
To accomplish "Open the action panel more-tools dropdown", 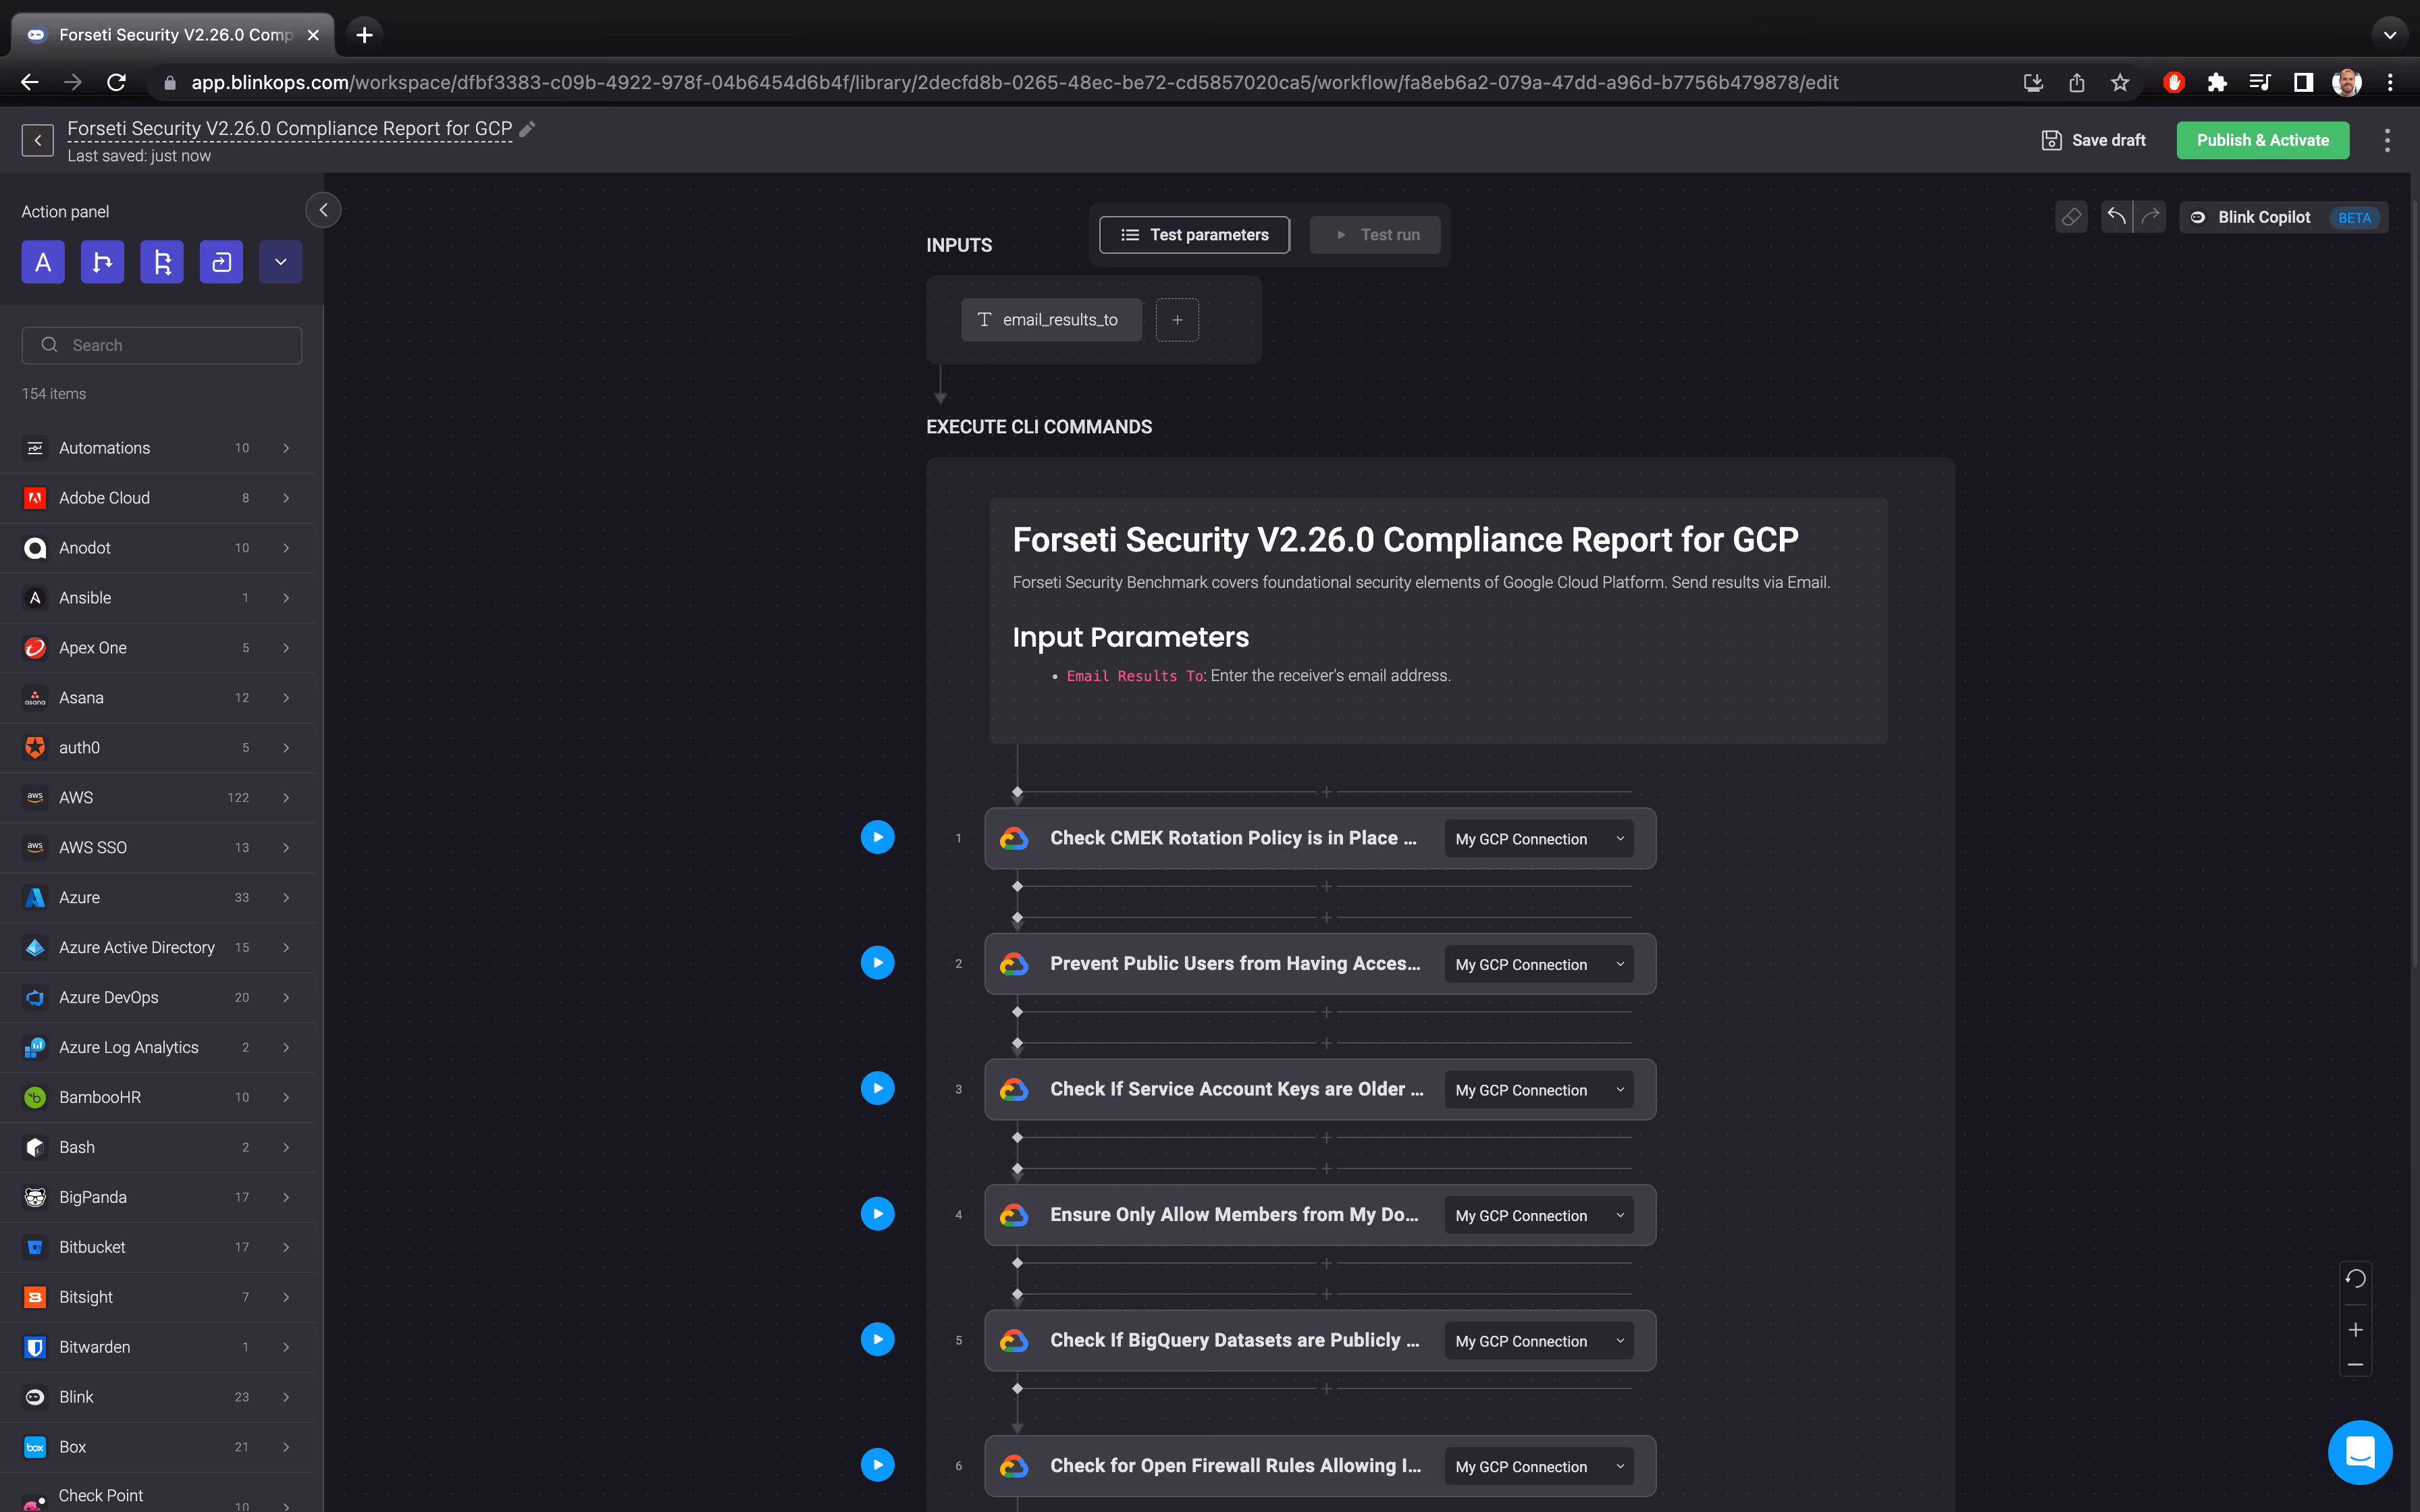I will click(281, 262).
